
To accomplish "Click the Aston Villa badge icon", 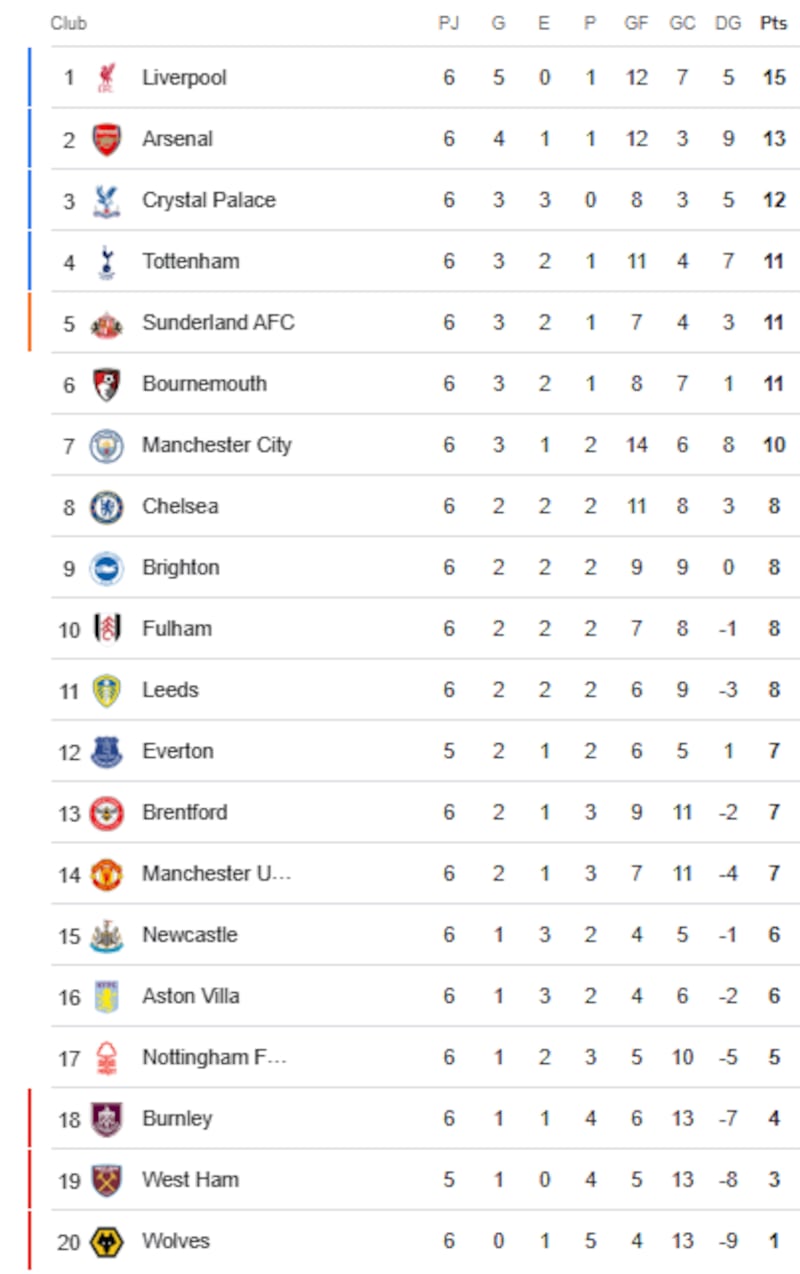I will [107, 996].
